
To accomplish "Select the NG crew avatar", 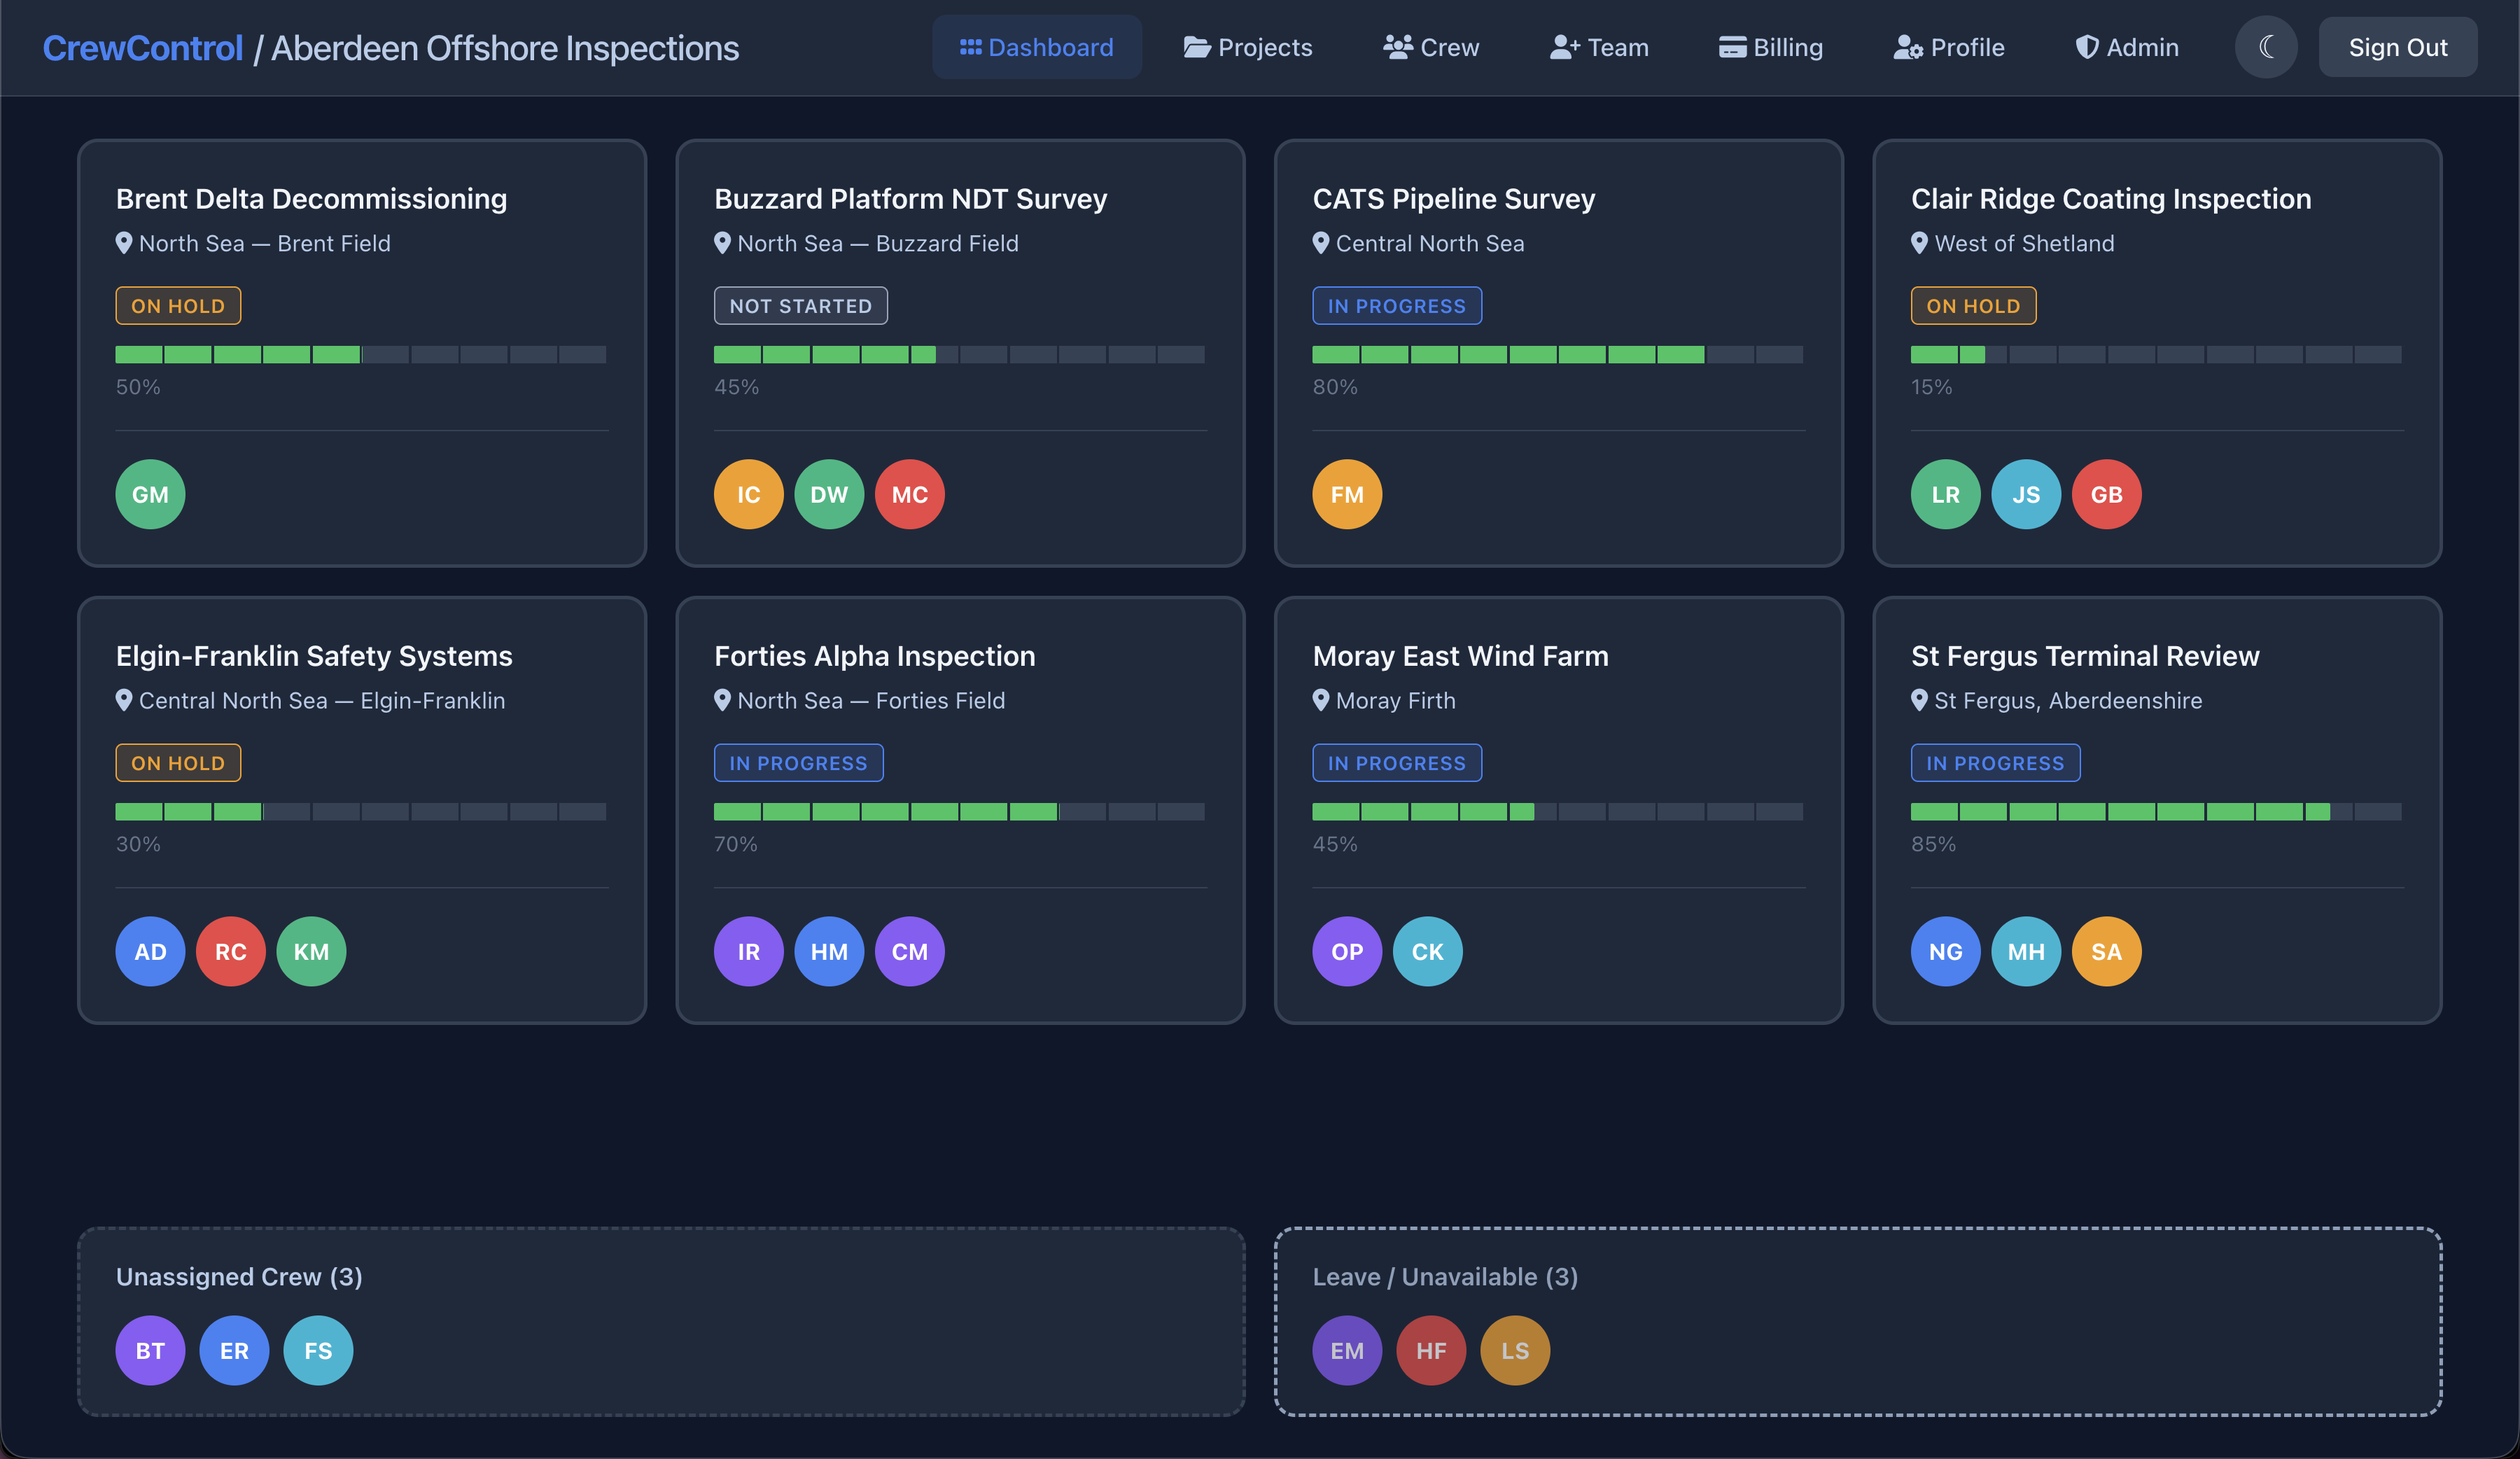I will click(x=1945, y=951).
